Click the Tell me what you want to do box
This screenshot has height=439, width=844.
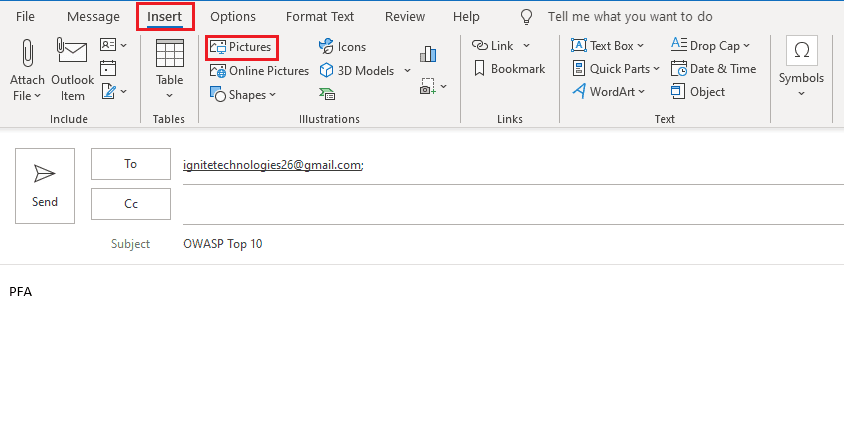(x=630, y=17)
